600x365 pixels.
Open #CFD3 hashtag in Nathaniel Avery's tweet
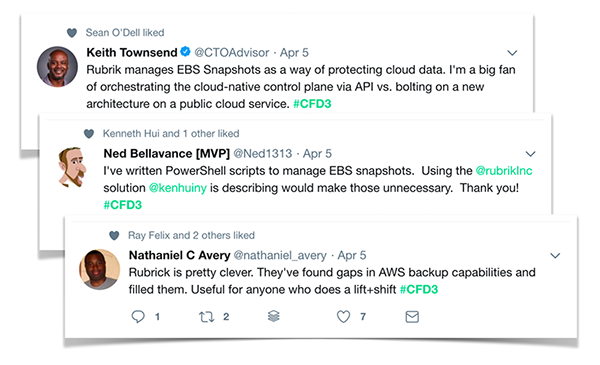pos(419,289)
